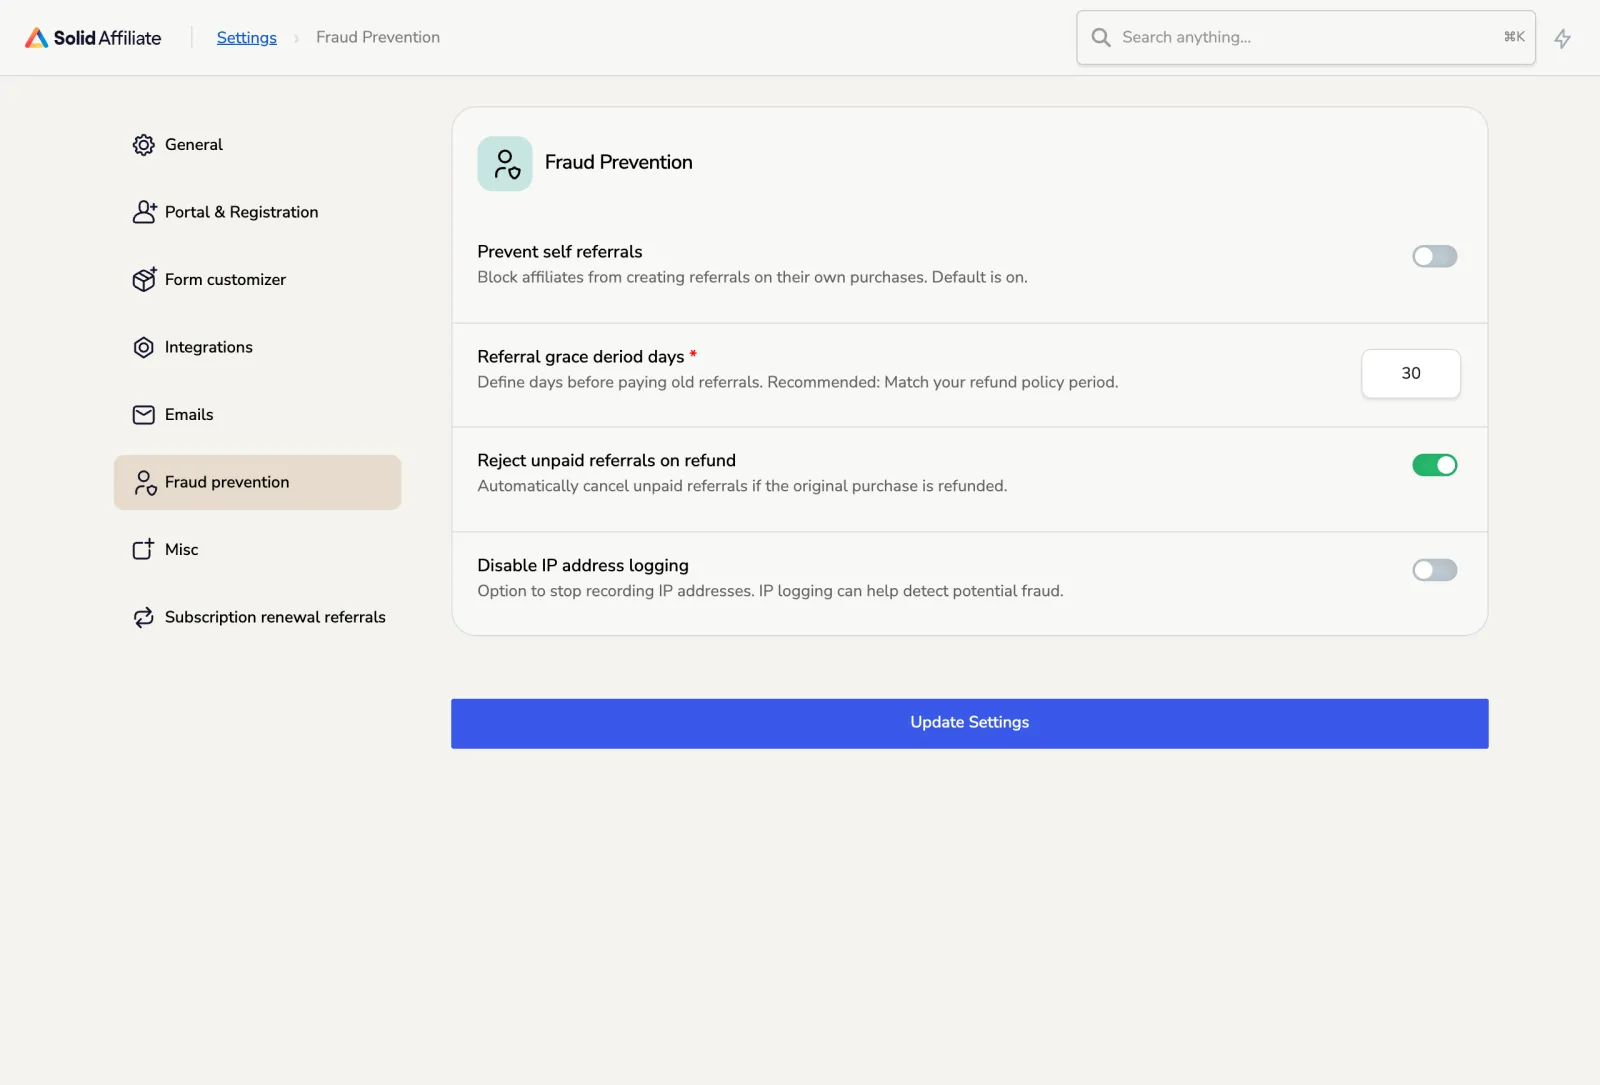The height and width of the screenshot is (1085, 1600).
Task: Click the 'Define days before paying' description
Action: point(797,383)
